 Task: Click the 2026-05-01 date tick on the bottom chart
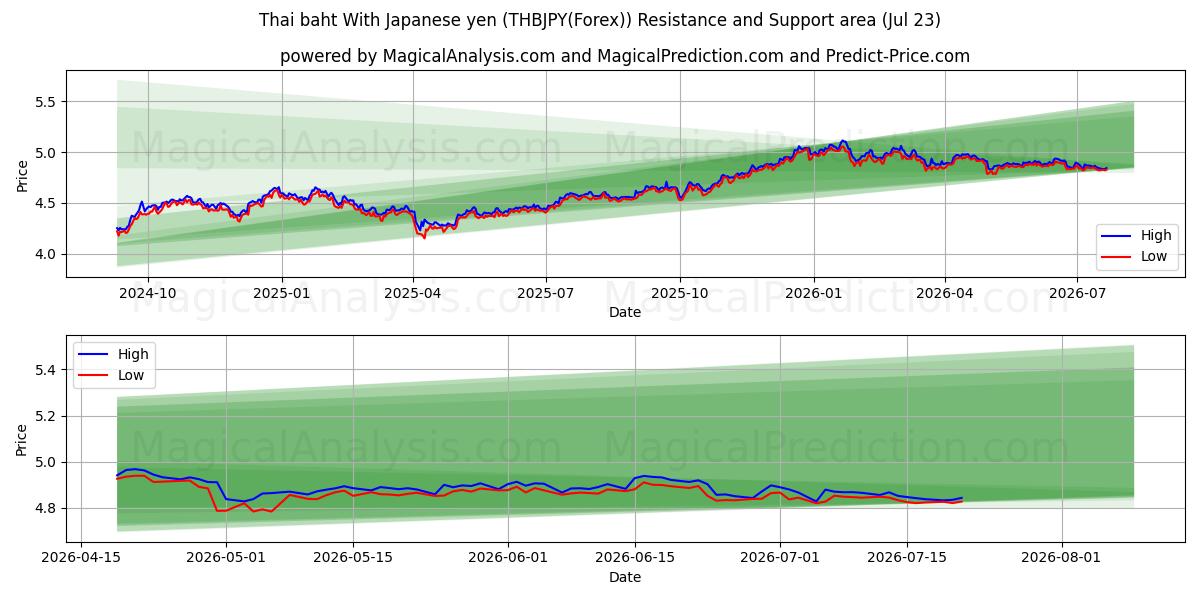tap(226, 558)
